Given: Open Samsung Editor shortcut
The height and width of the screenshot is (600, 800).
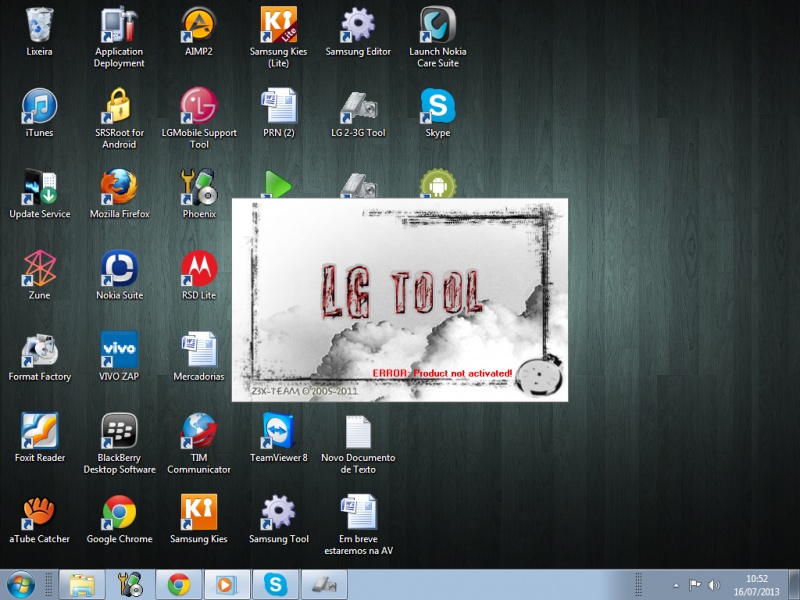Looking at the screenshot, I should (358, 32).
